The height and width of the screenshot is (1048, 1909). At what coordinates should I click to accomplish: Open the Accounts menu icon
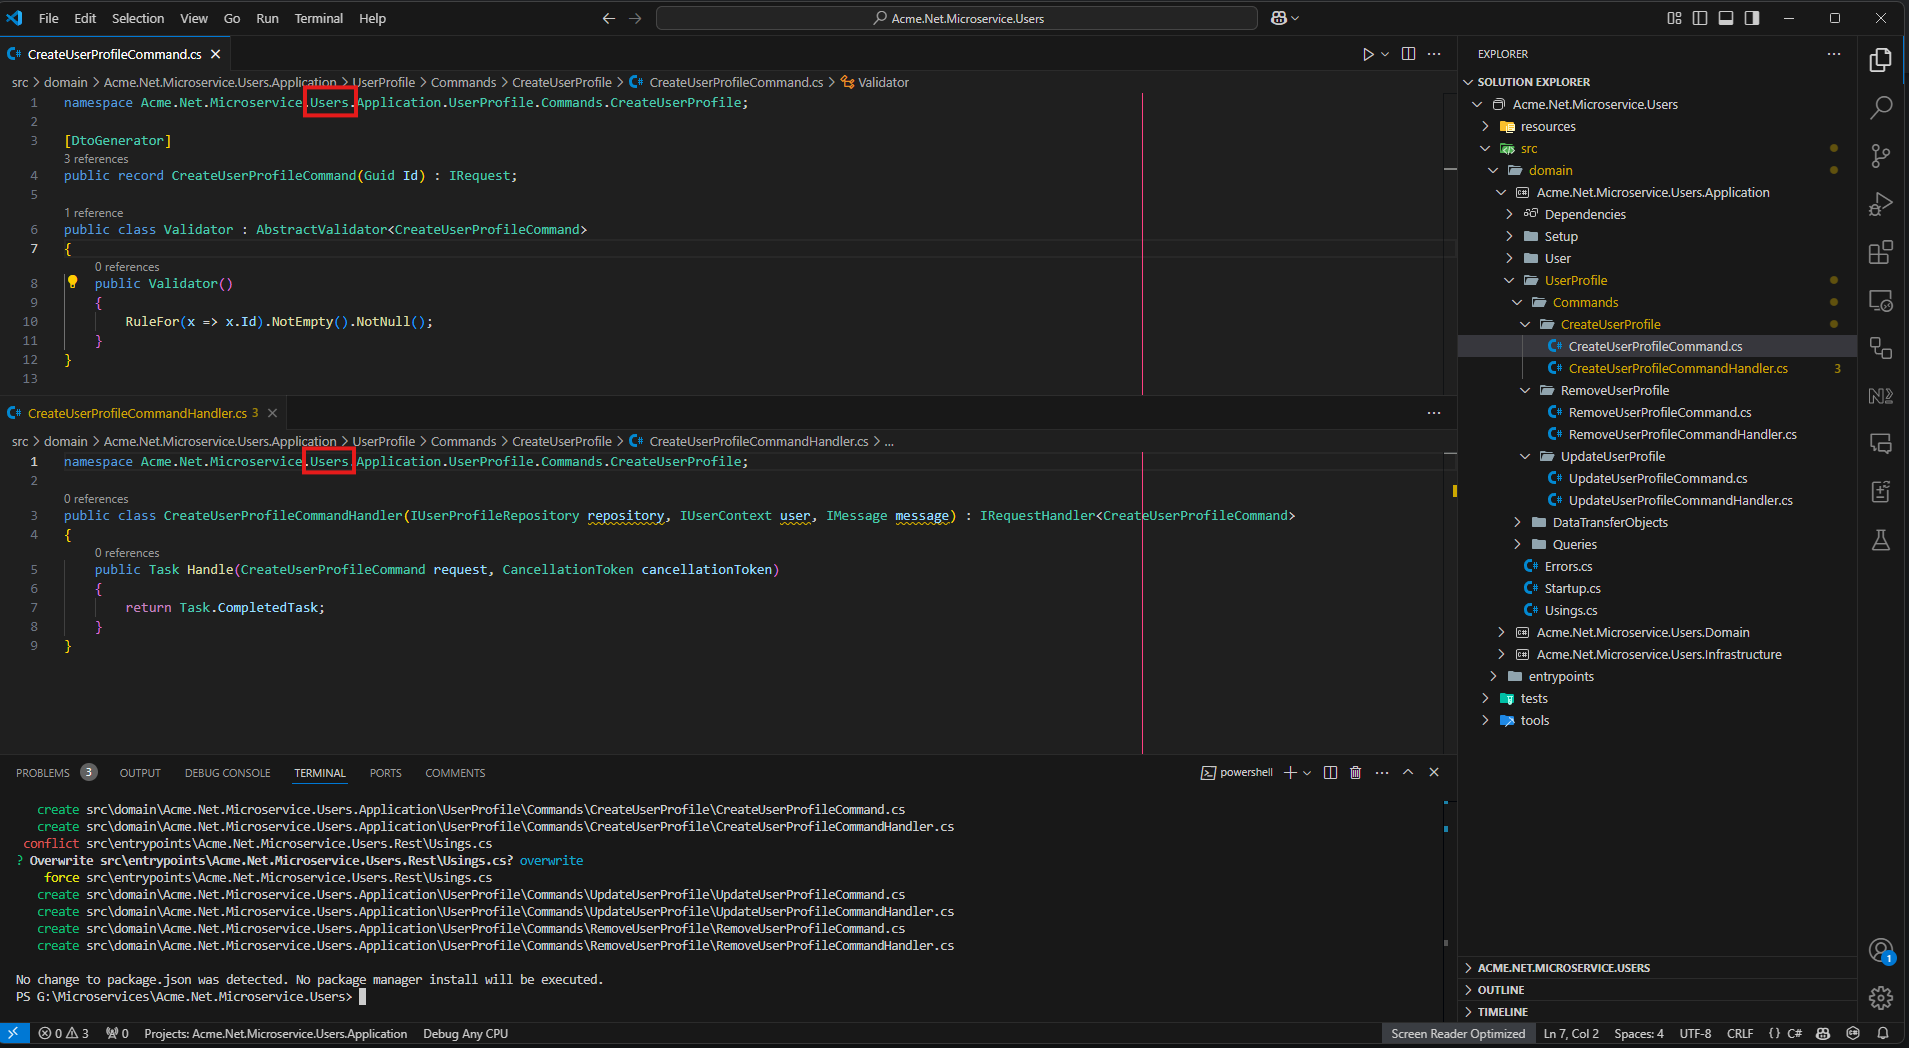pyautogui.click(x=1881, y=950)
